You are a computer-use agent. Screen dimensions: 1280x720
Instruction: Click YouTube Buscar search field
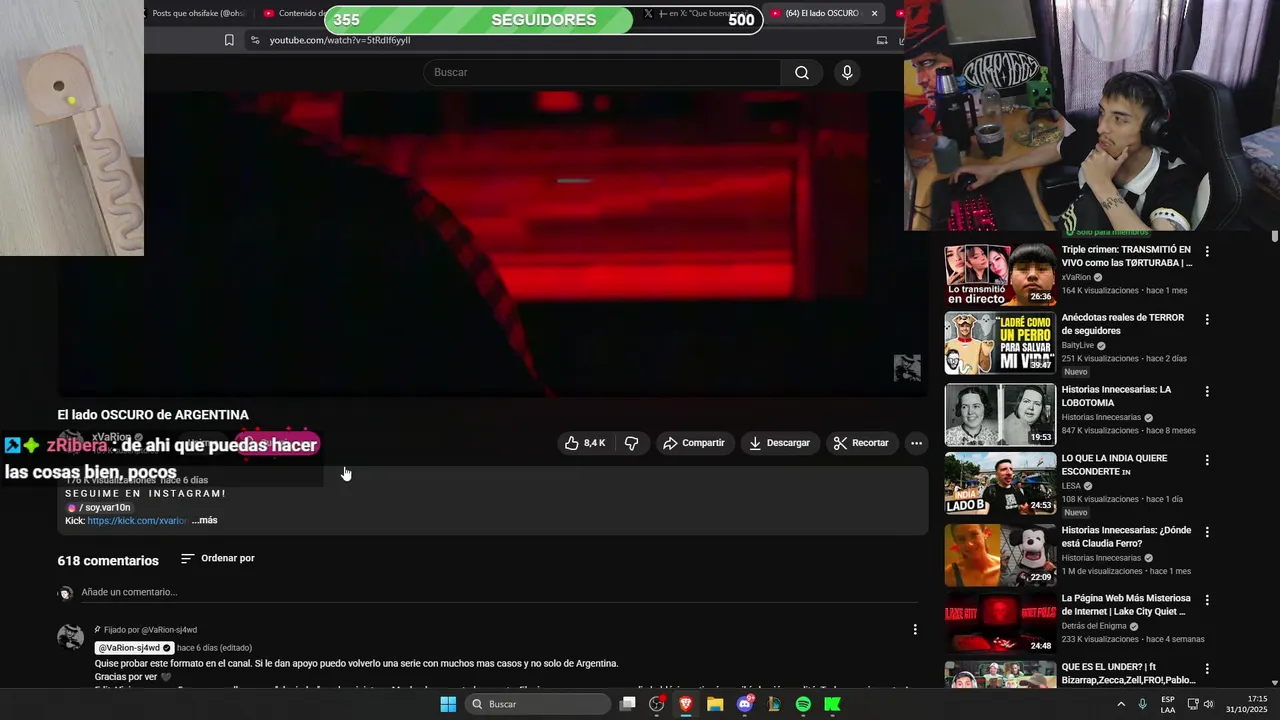click(x=602, y=72)
